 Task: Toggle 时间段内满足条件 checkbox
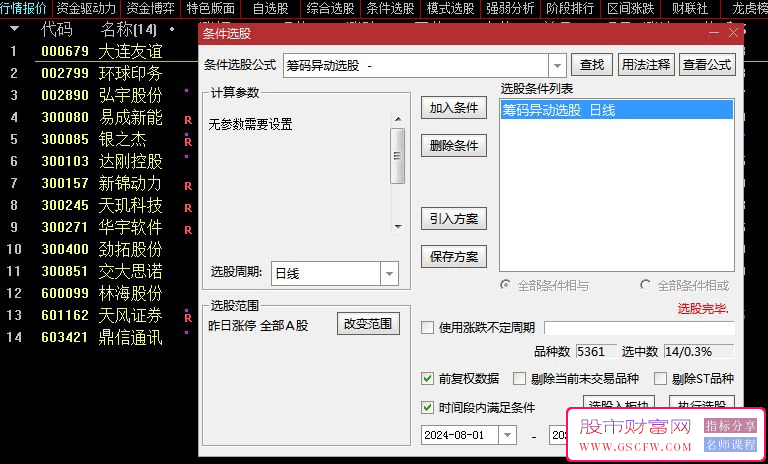point(428,407)
